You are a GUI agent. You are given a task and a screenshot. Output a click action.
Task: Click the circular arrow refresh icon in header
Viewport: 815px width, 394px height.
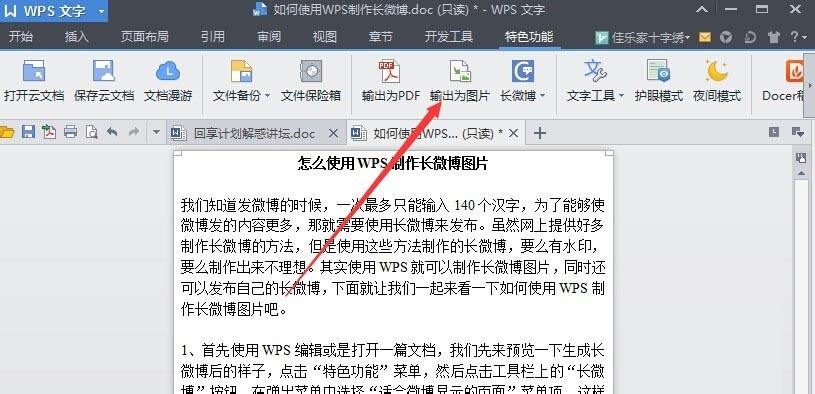(x=750, y=37)
